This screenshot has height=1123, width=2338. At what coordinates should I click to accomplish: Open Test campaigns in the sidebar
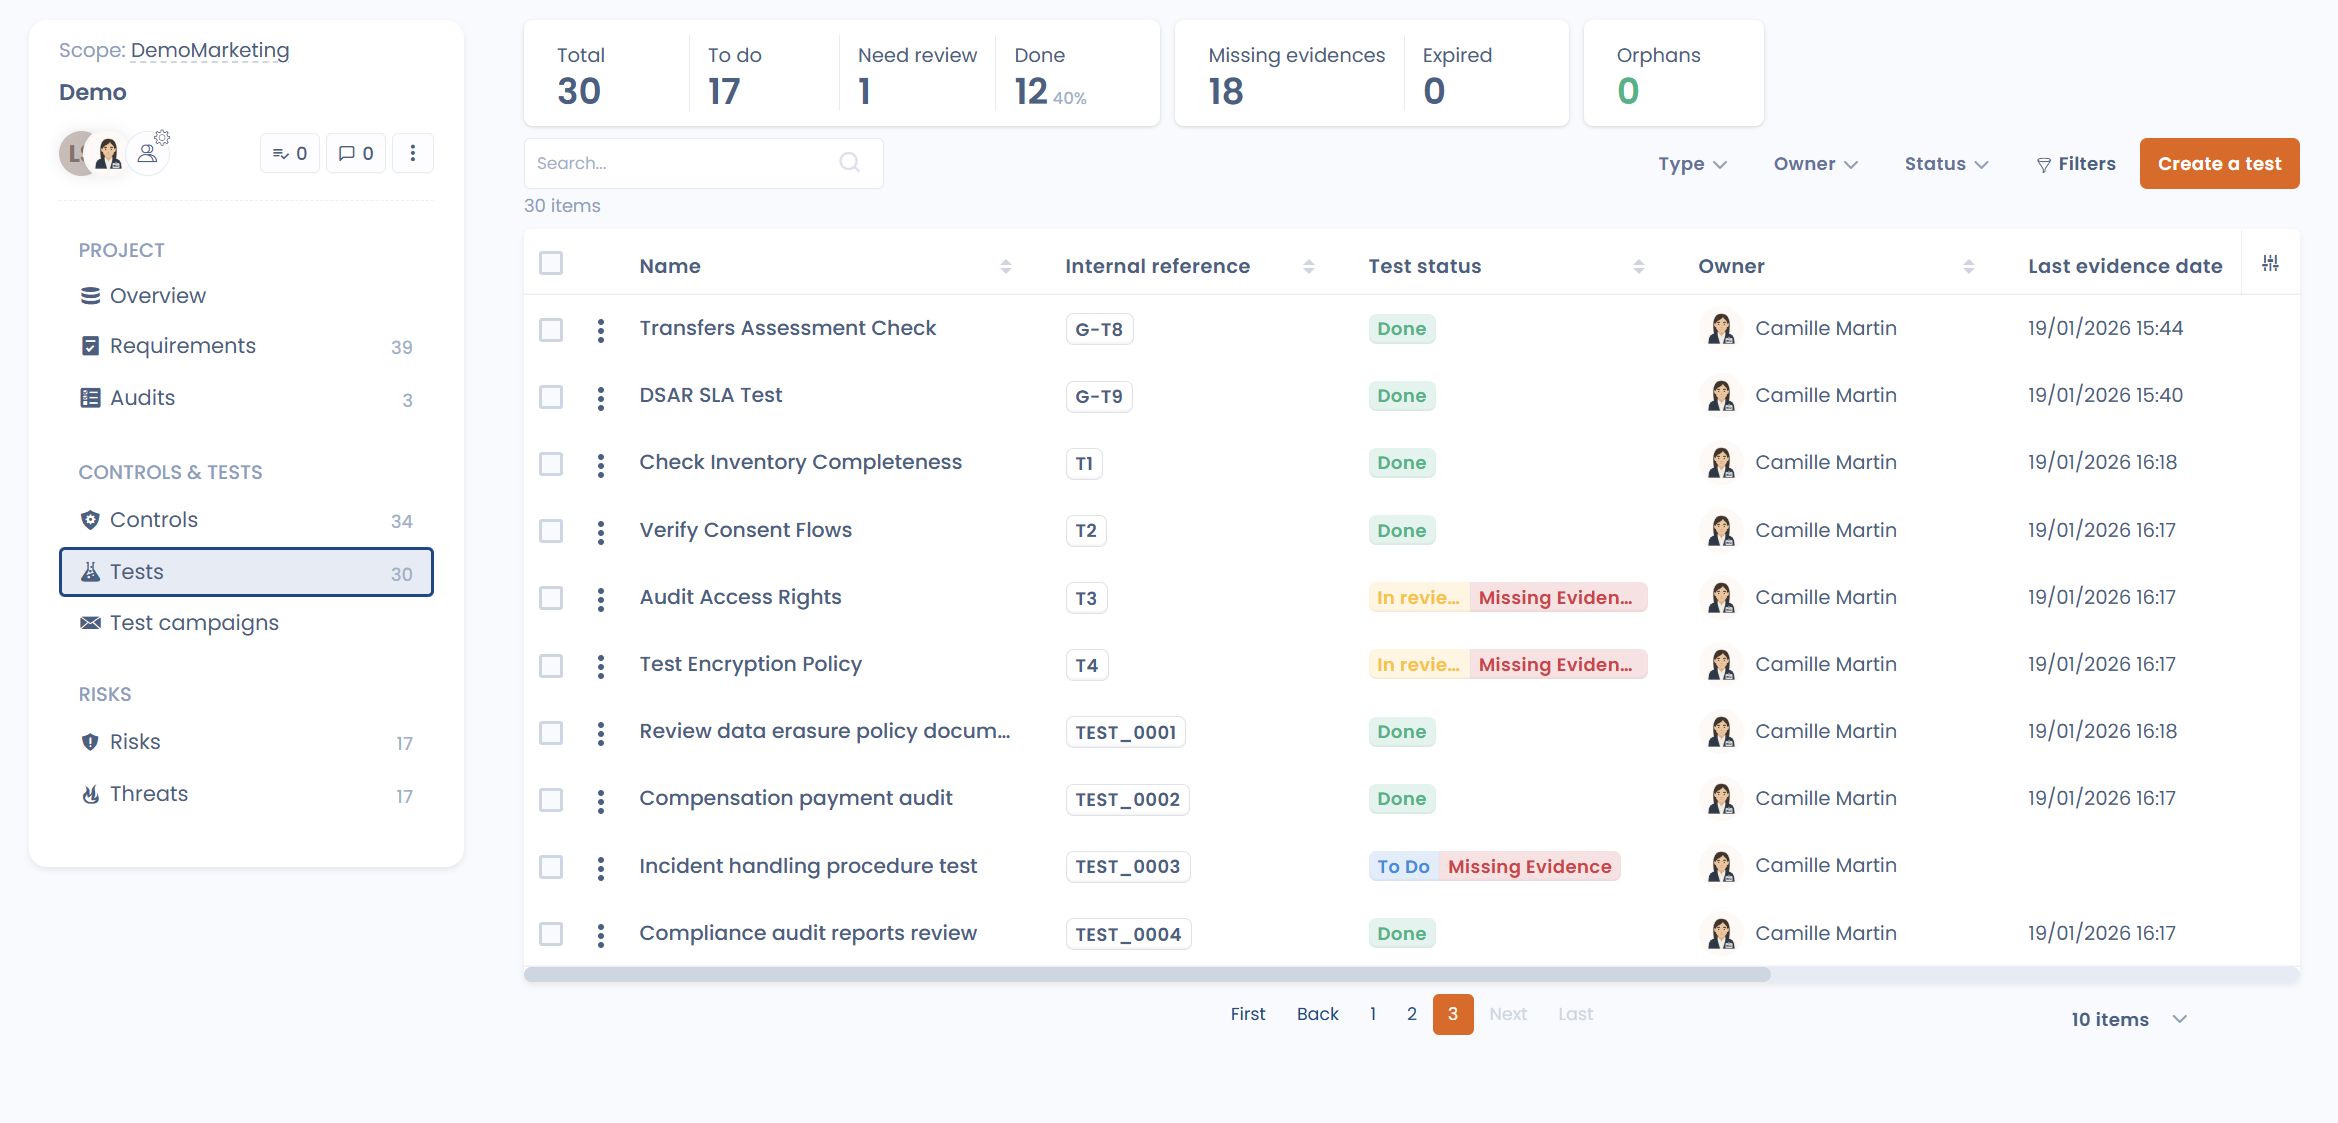194,623
